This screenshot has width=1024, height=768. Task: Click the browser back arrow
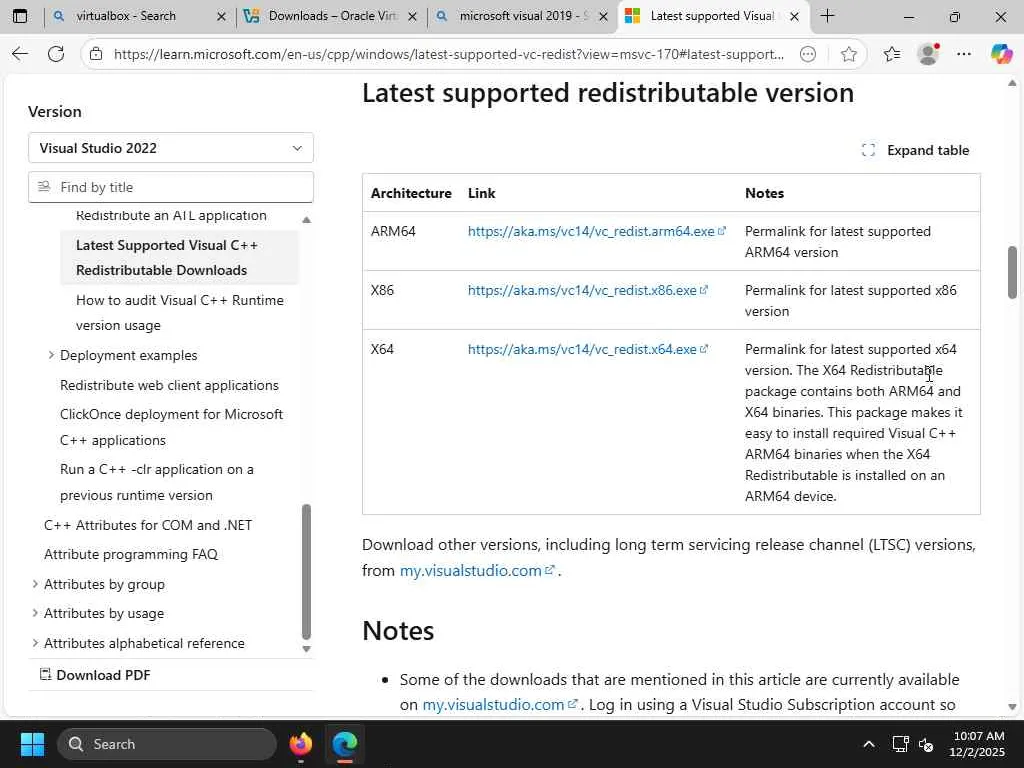pyautogui.click(x=20, y=54)
